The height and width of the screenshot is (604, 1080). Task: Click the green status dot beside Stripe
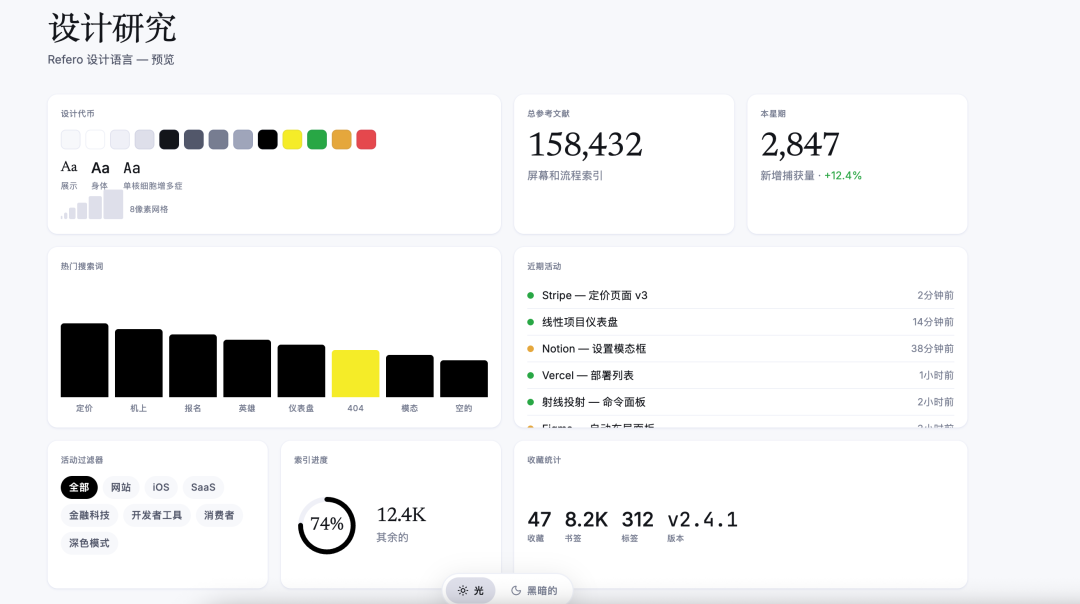[x=530, y=295]
